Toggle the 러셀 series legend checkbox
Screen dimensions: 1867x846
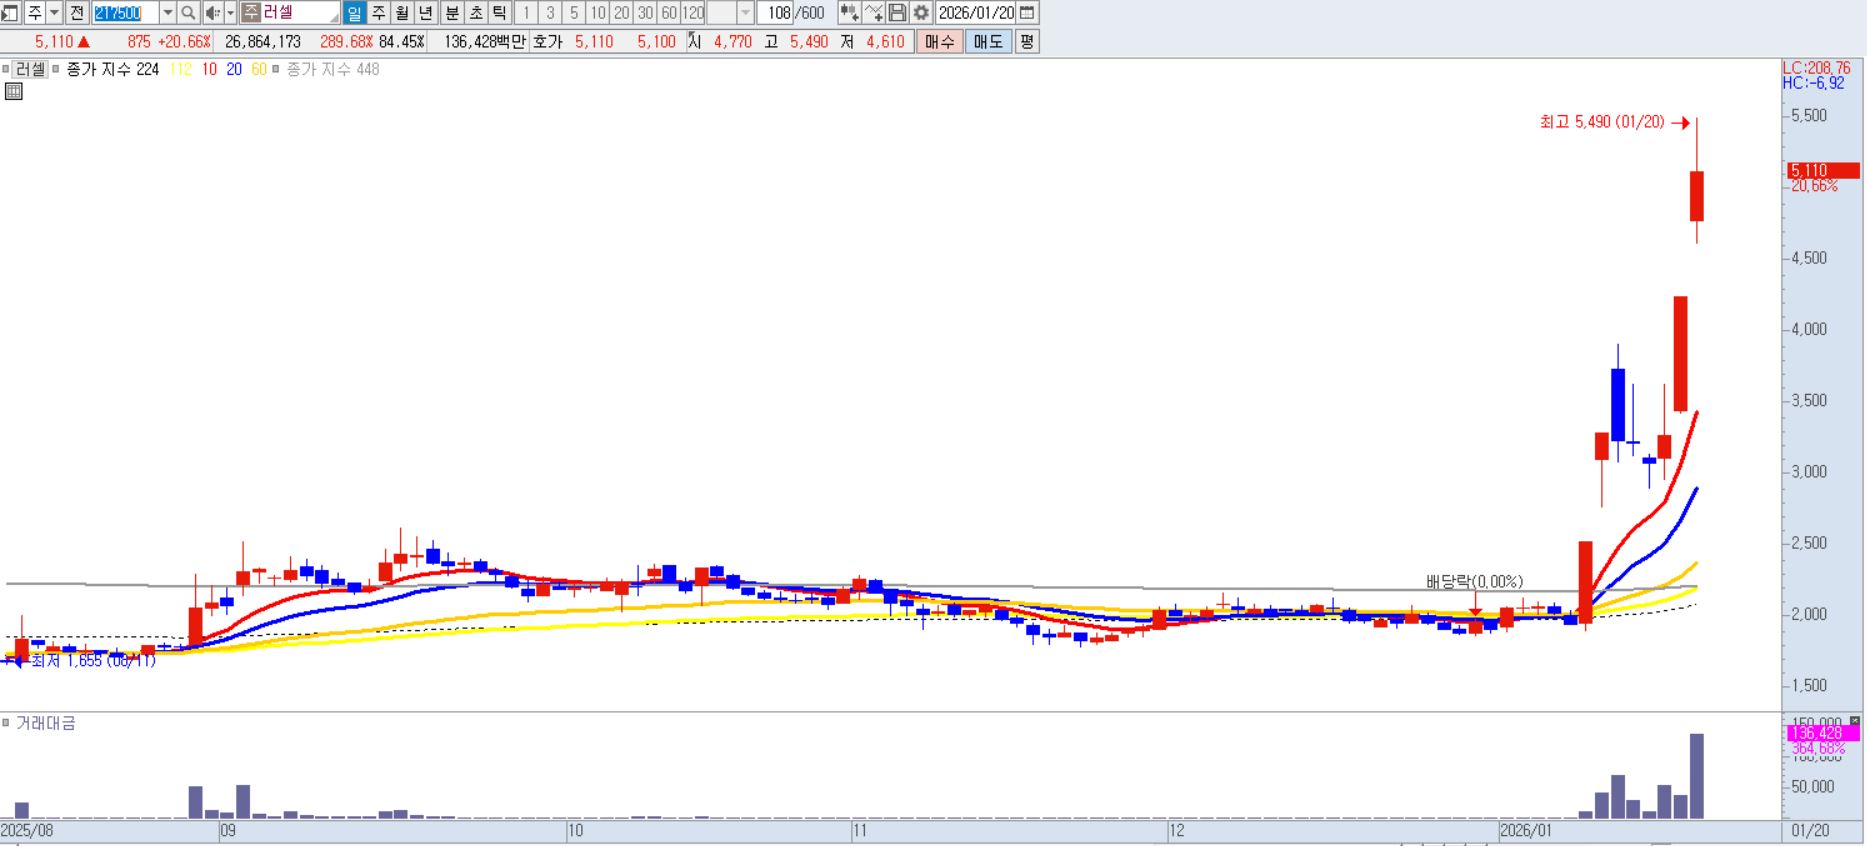[7, 70]
